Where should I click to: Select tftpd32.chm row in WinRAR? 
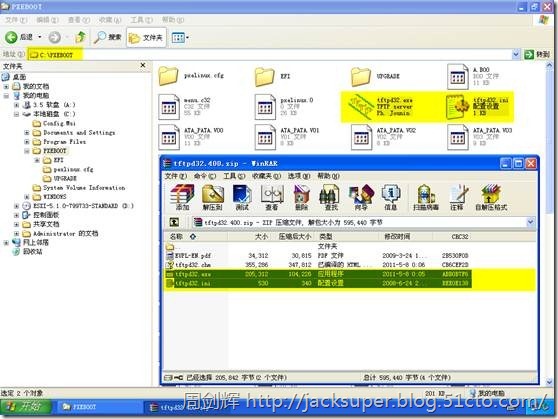click(317, 265)
